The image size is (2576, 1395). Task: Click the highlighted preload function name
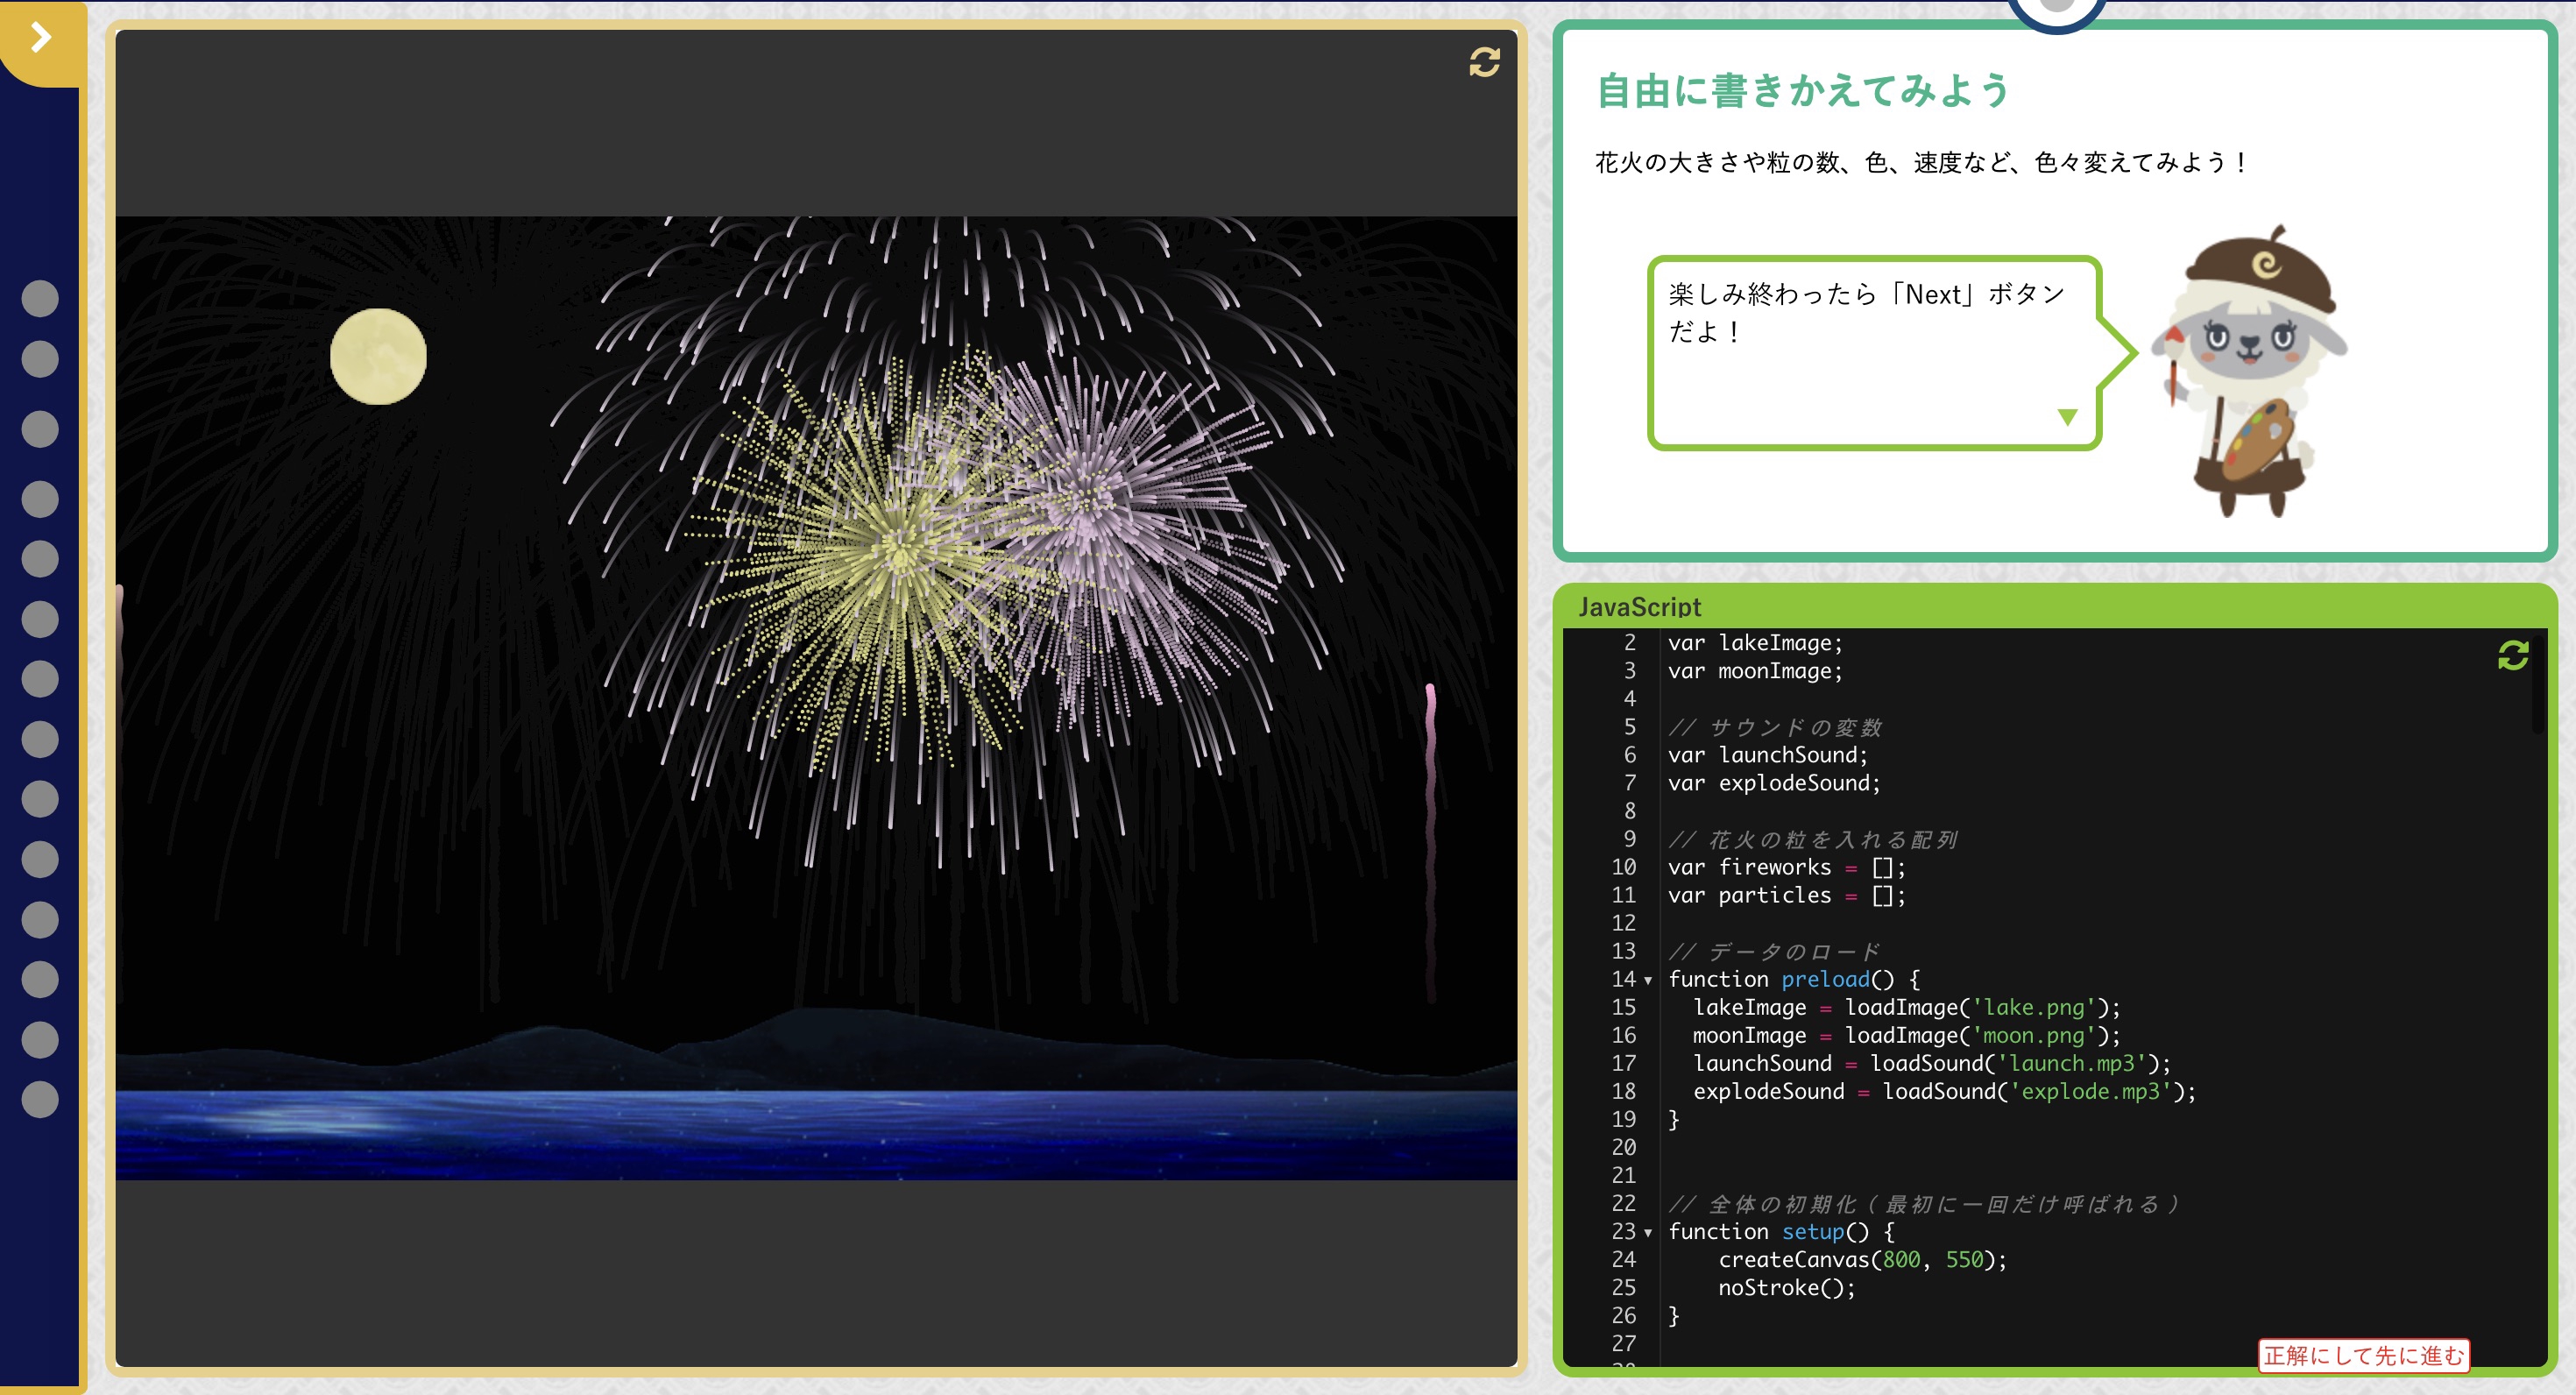[x=1825, y=980]
